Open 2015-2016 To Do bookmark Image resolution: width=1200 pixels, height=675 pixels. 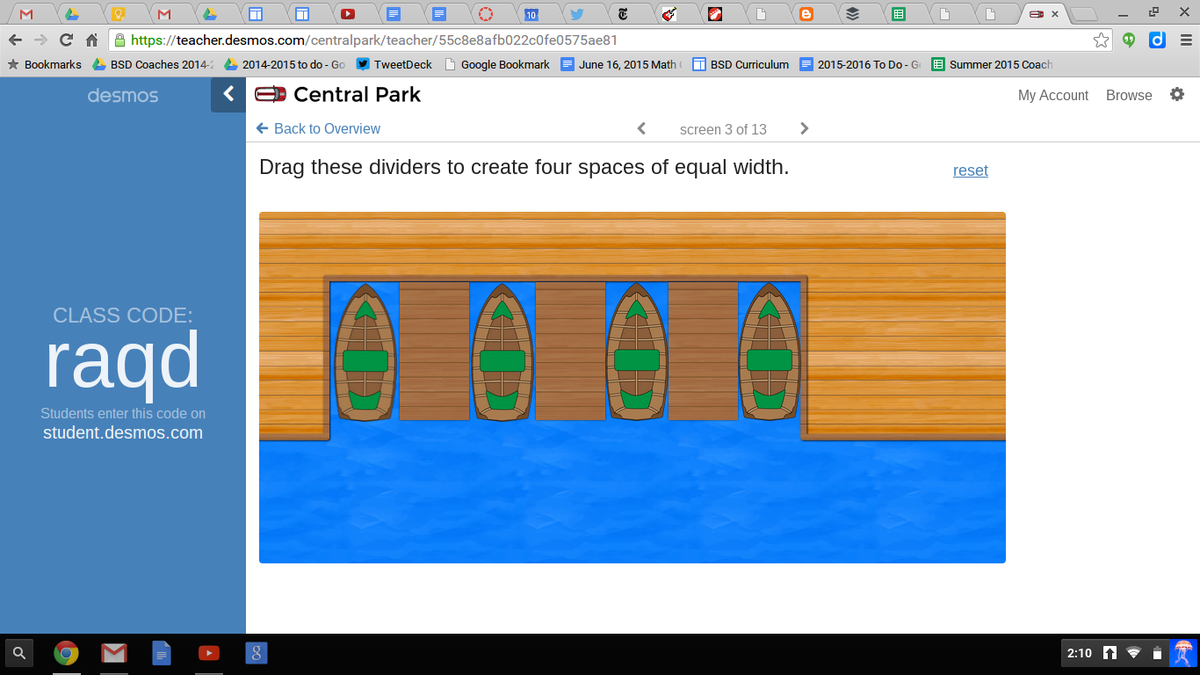point(861,64)
